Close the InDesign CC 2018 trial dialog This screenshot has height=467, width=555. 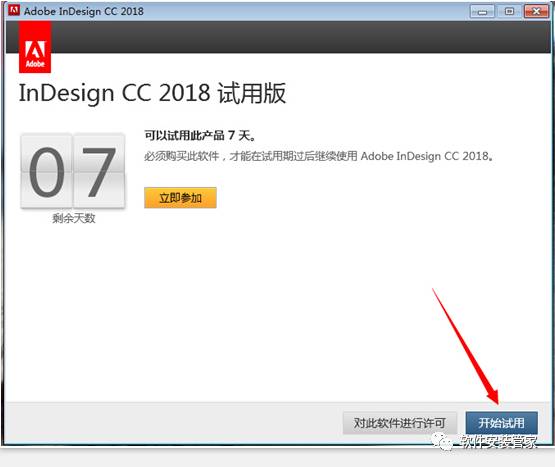[536, 12]
